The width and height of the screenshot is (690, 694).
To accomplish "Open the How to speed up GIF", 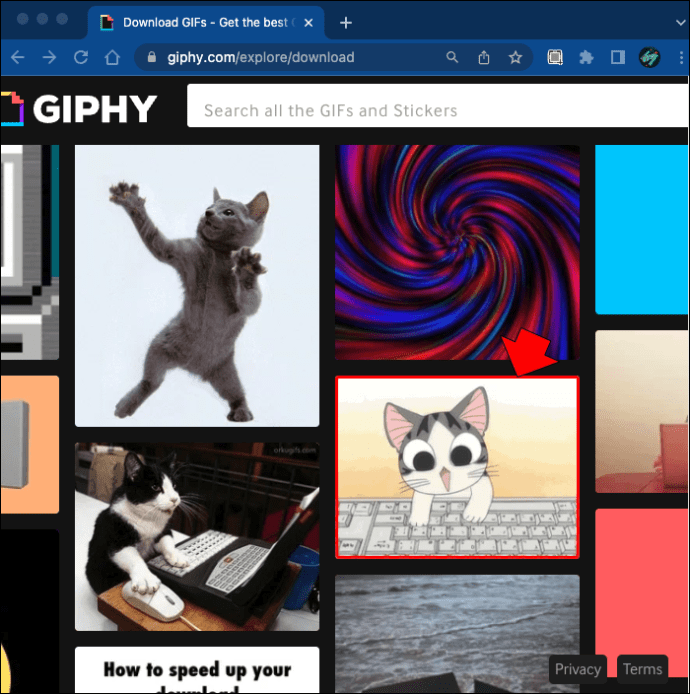I will click(x=197, y=670).
